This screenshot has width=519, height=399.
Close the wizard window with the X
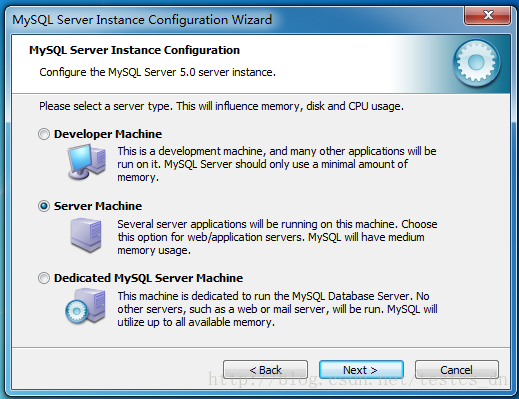(x=487, y=15)
